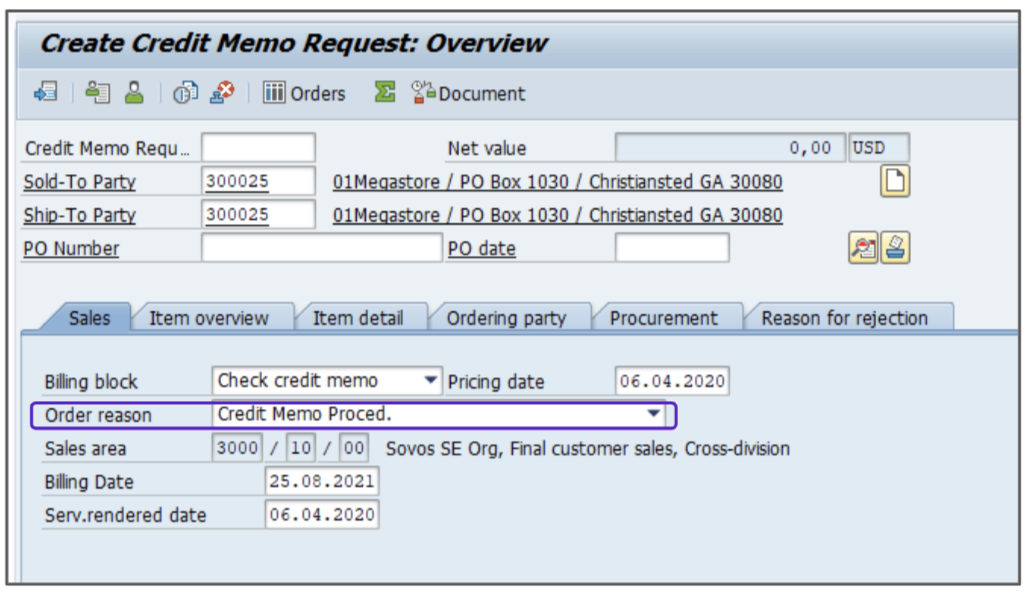The height and width of the screenshot is (598, 1030).
Task: Click the green sigma icon
Action: [x=384, y=93]
